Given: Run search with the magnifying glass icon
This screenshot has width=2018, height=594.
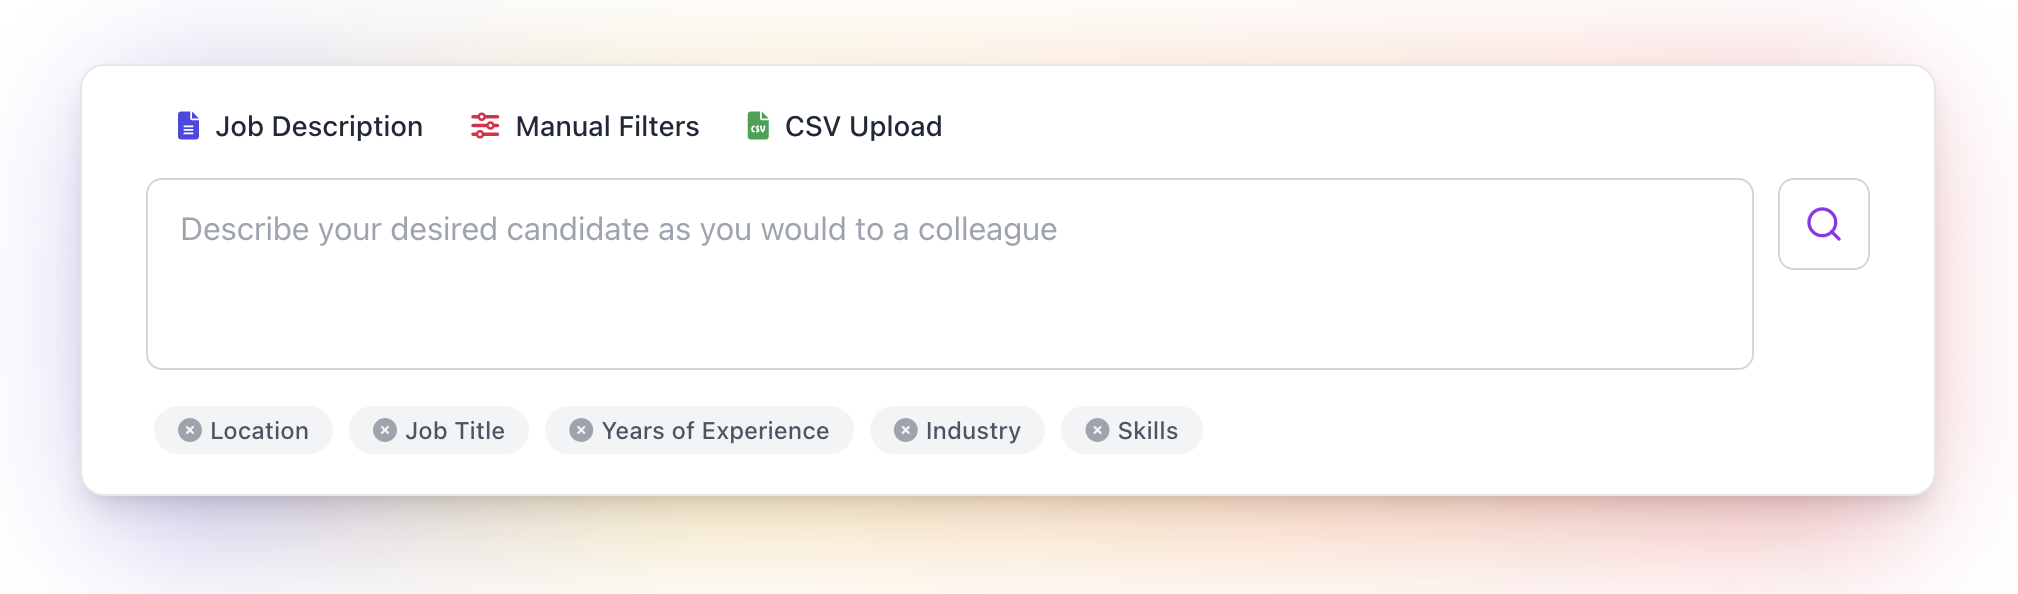Looking at the screenshot, I should coord(1823,224).
